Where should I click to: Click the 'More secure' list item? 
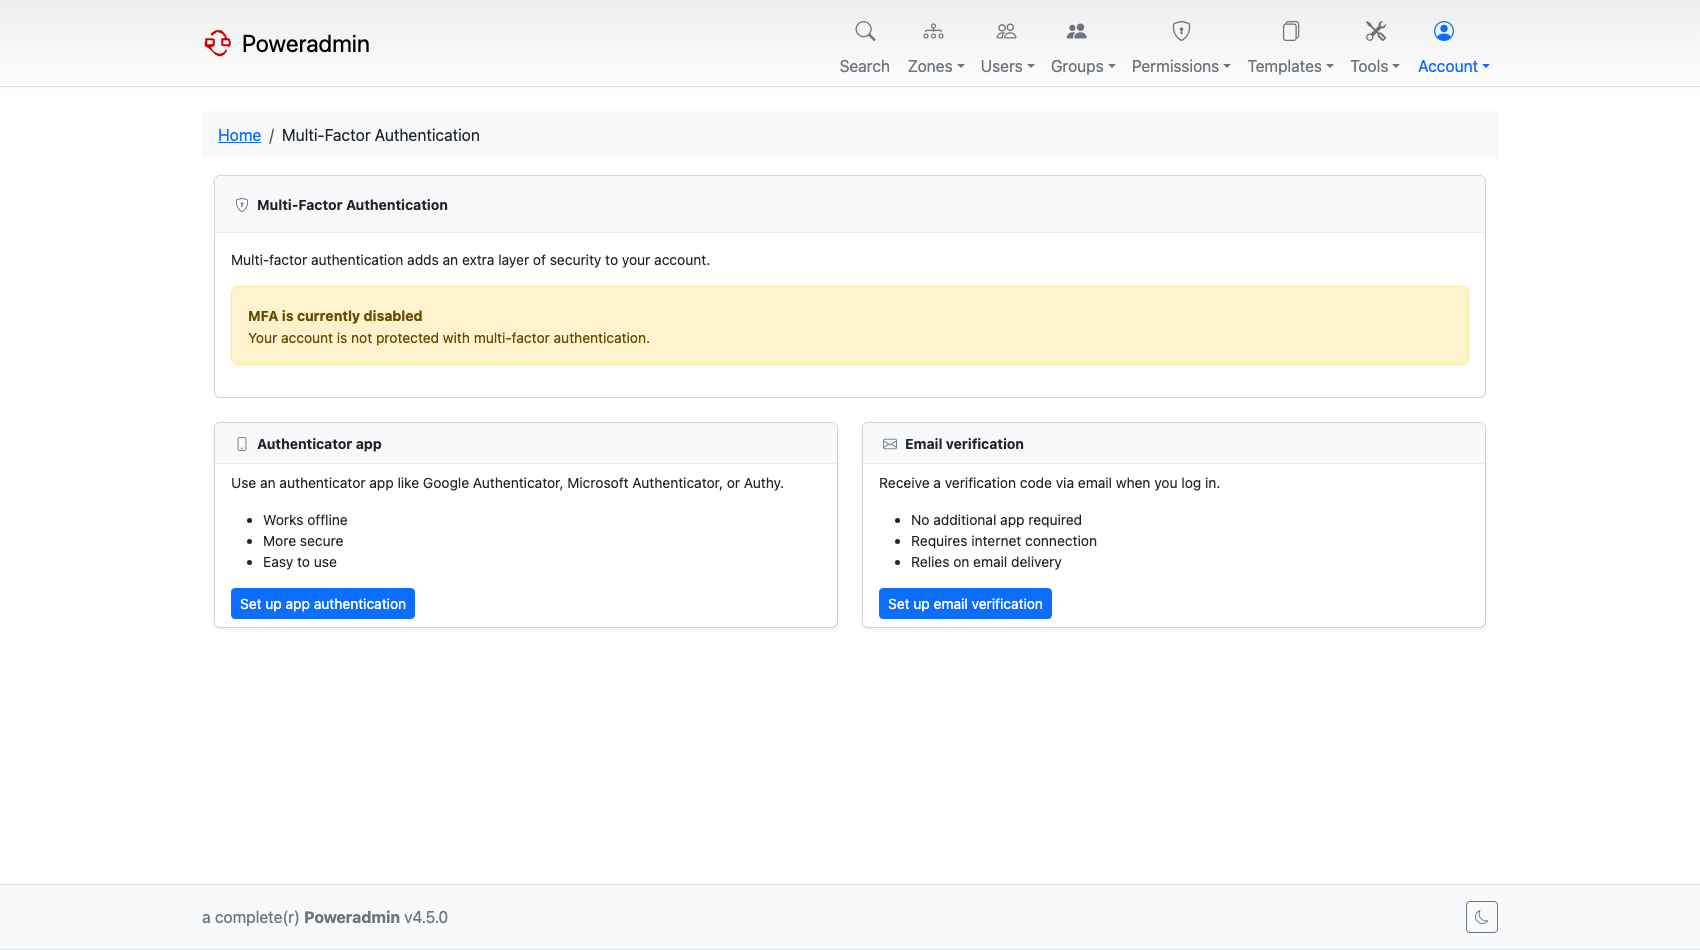pos(303,541)
